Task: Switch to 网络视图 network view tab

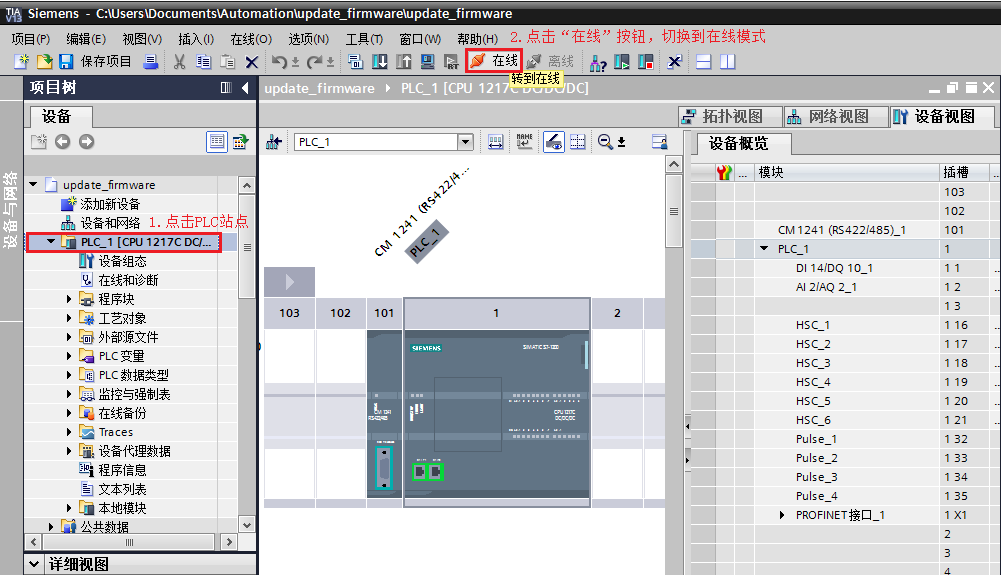Action: [x=836, y=116]
